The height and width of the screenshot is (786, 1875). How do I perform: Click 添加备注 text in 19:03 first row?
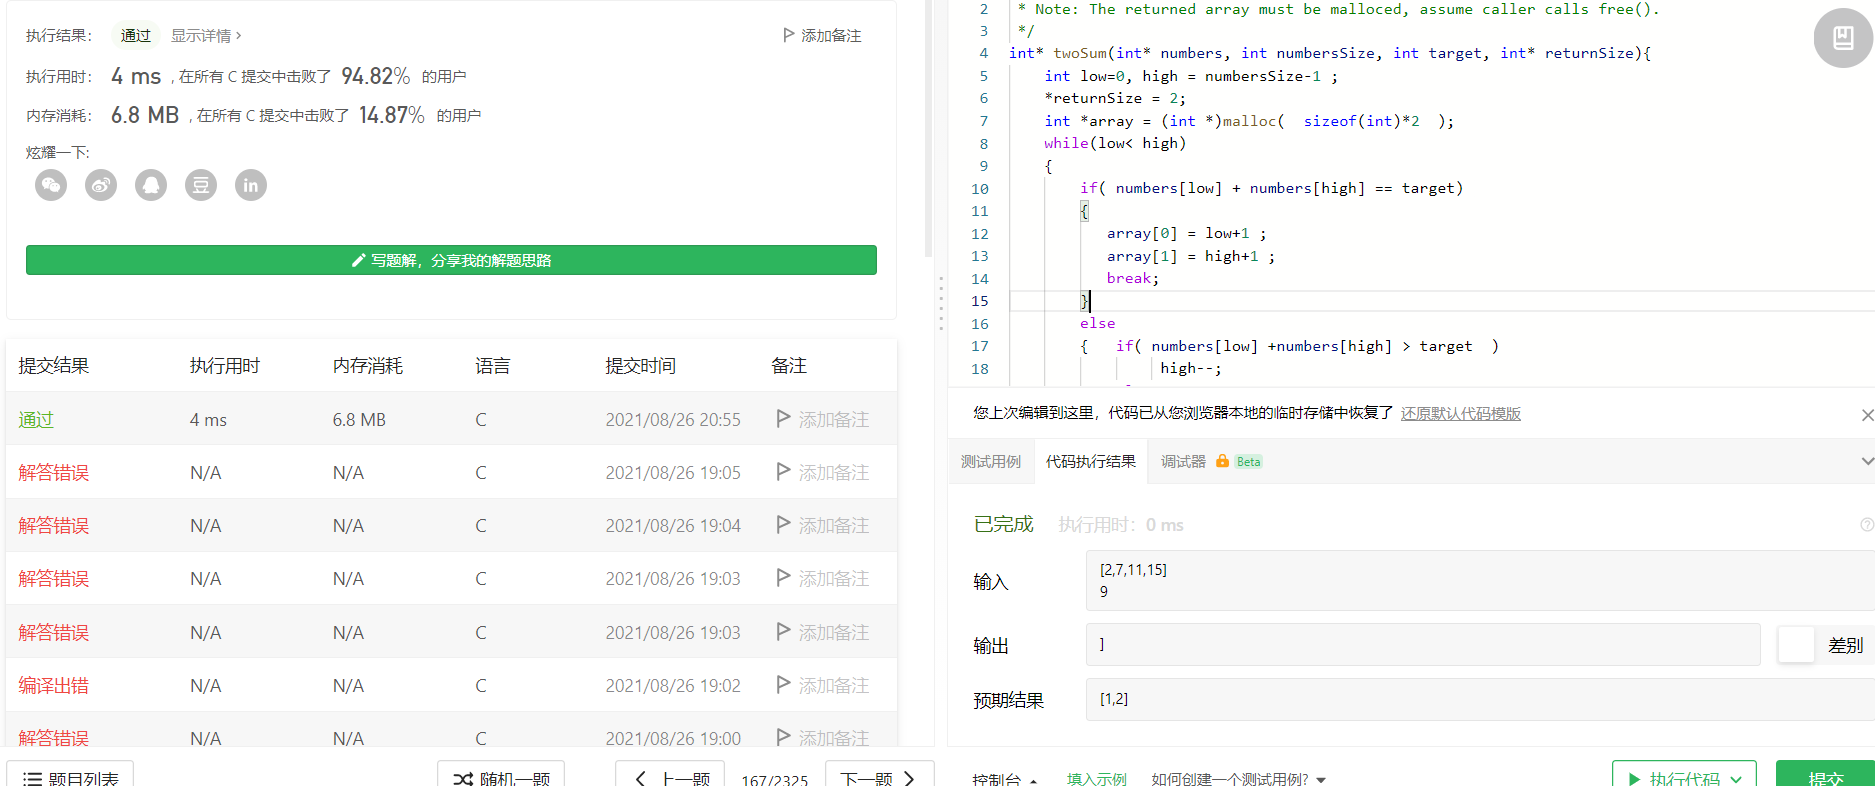tap(834, 578)
